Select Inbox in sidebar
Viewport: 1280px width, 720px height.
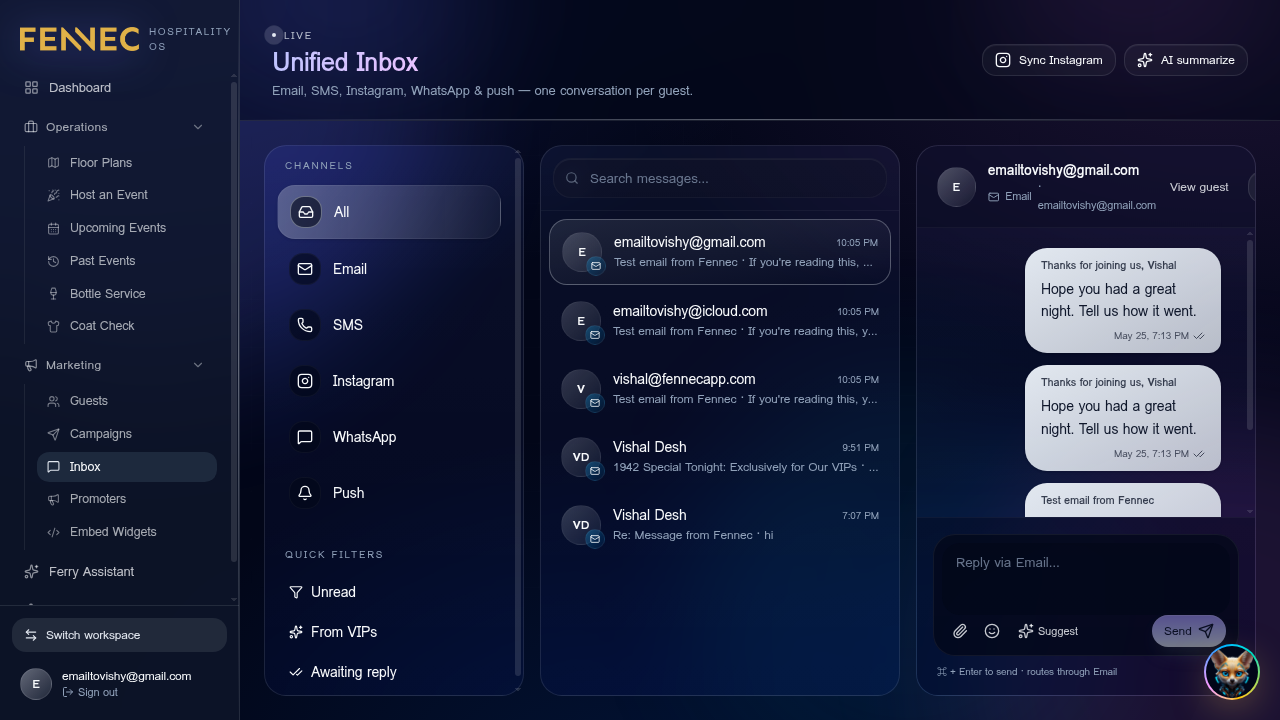[x=126, y=467]
